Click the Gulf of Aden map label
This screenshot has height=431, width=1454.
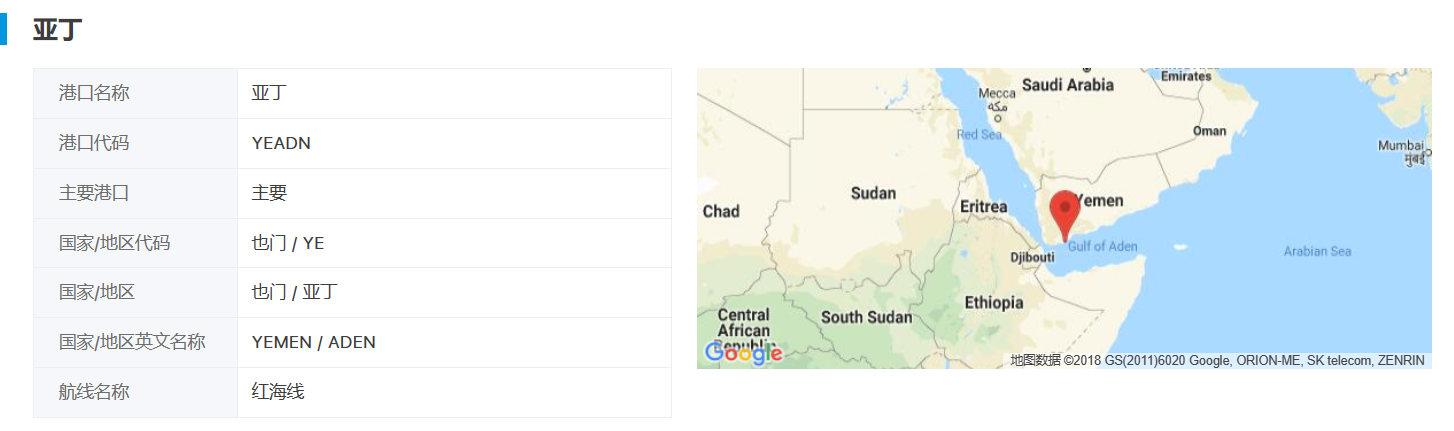pos(1102,247)
